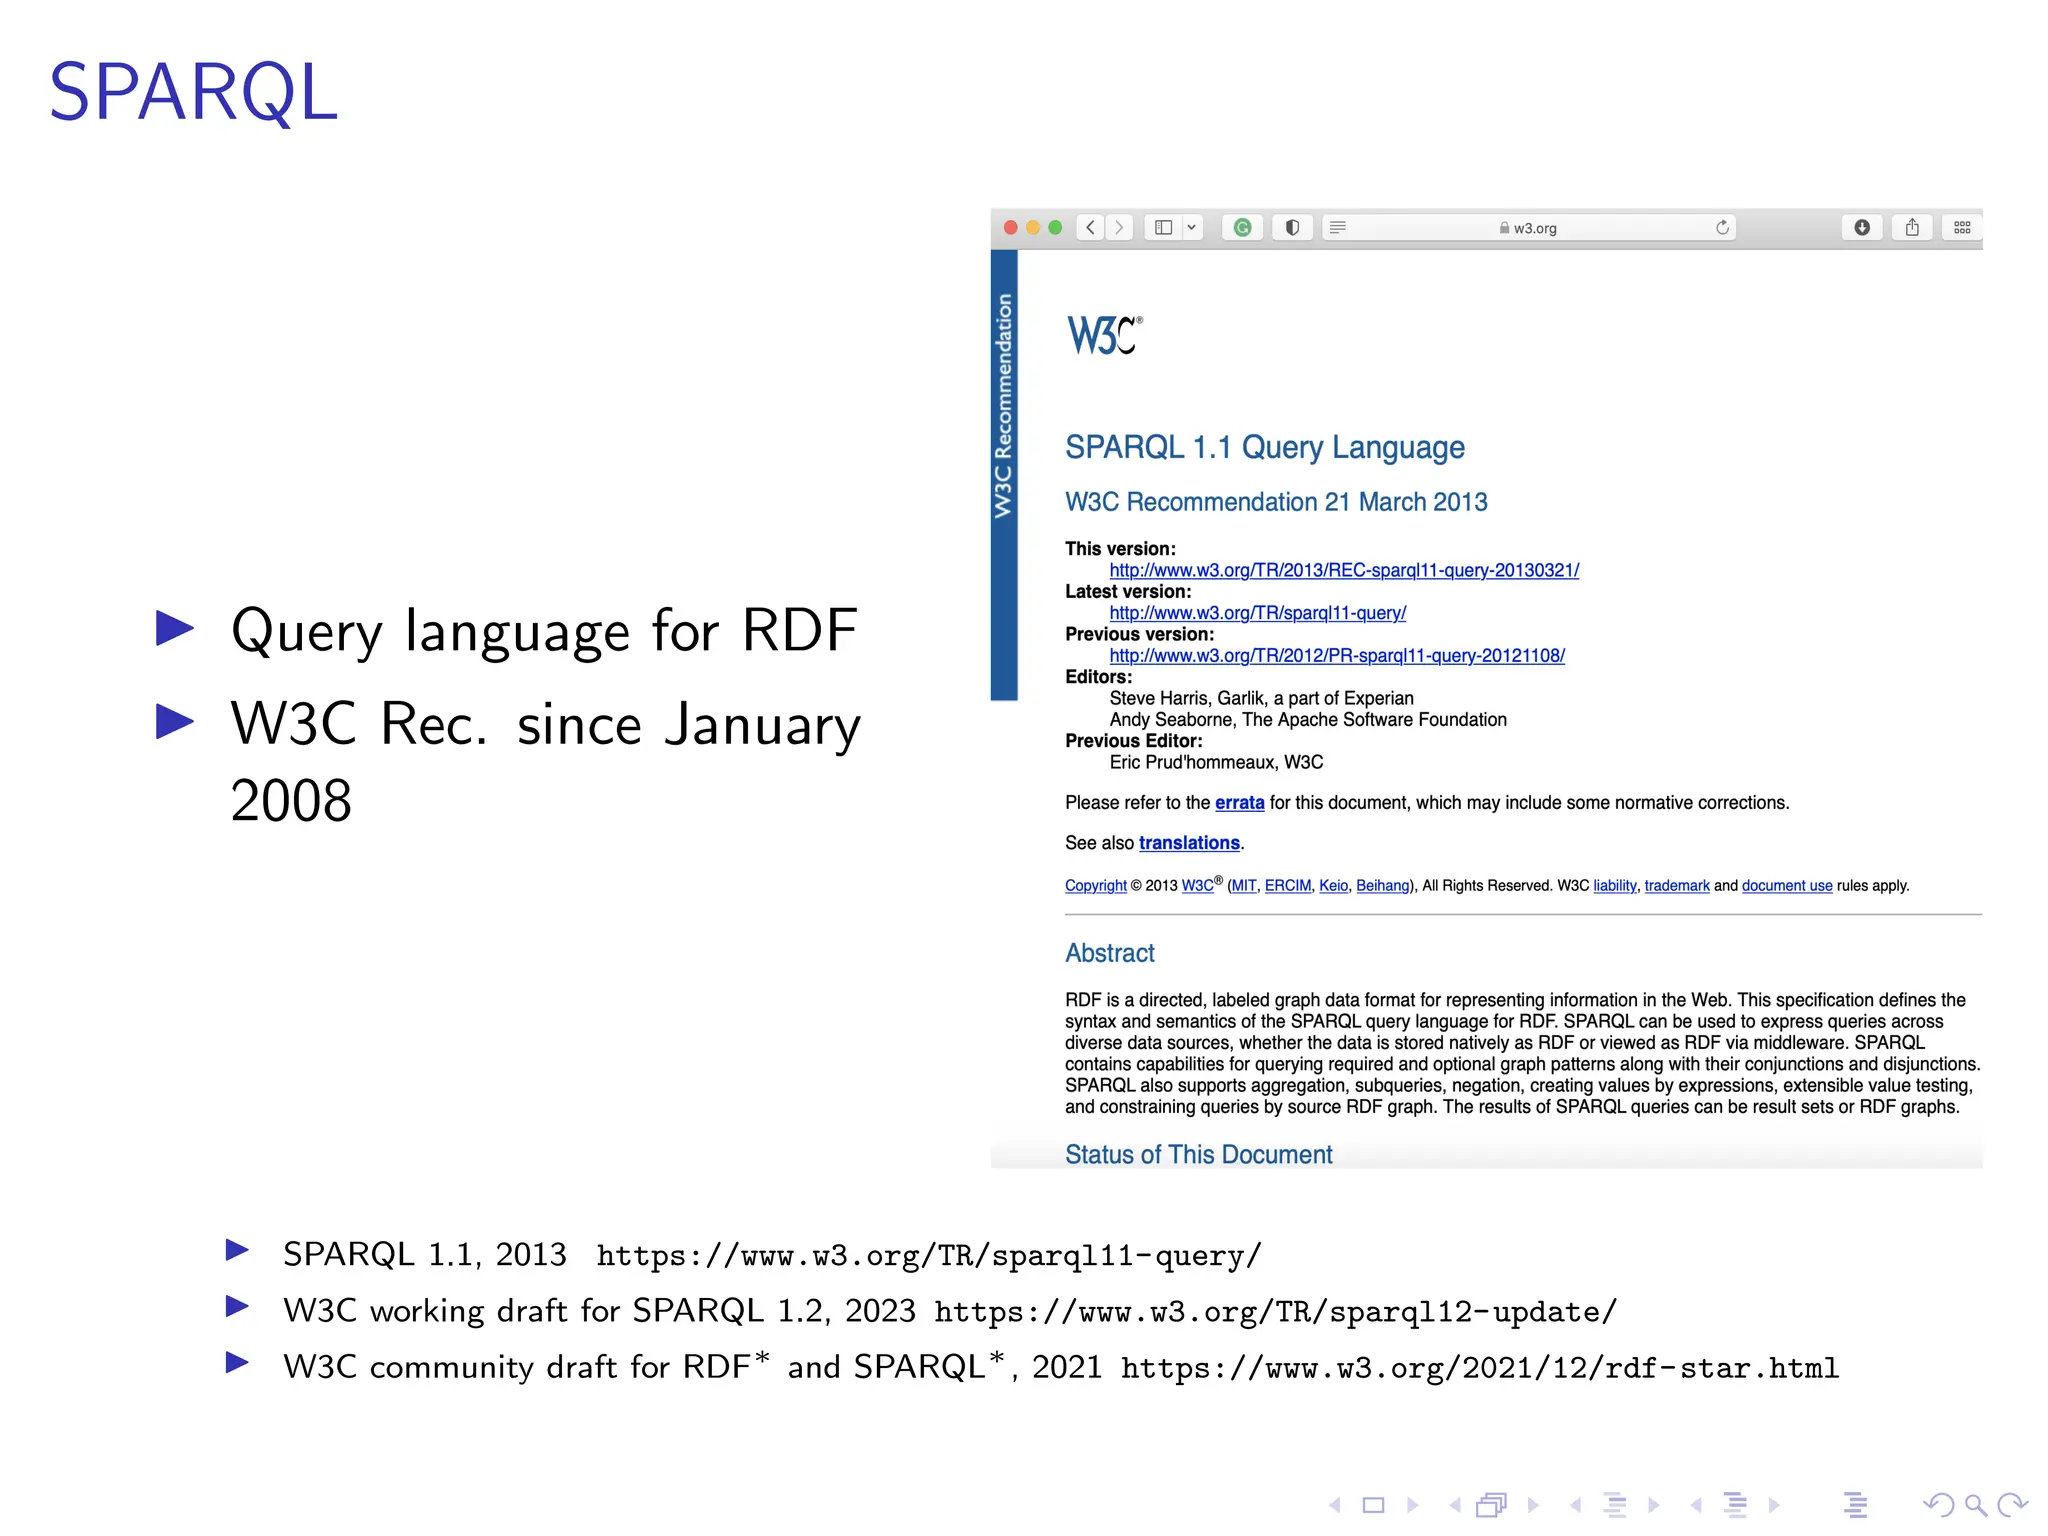The image size is (2048, 1536).
Task: Go to previous slide in Beamer bar
Action: (x=1335, y=1505)
